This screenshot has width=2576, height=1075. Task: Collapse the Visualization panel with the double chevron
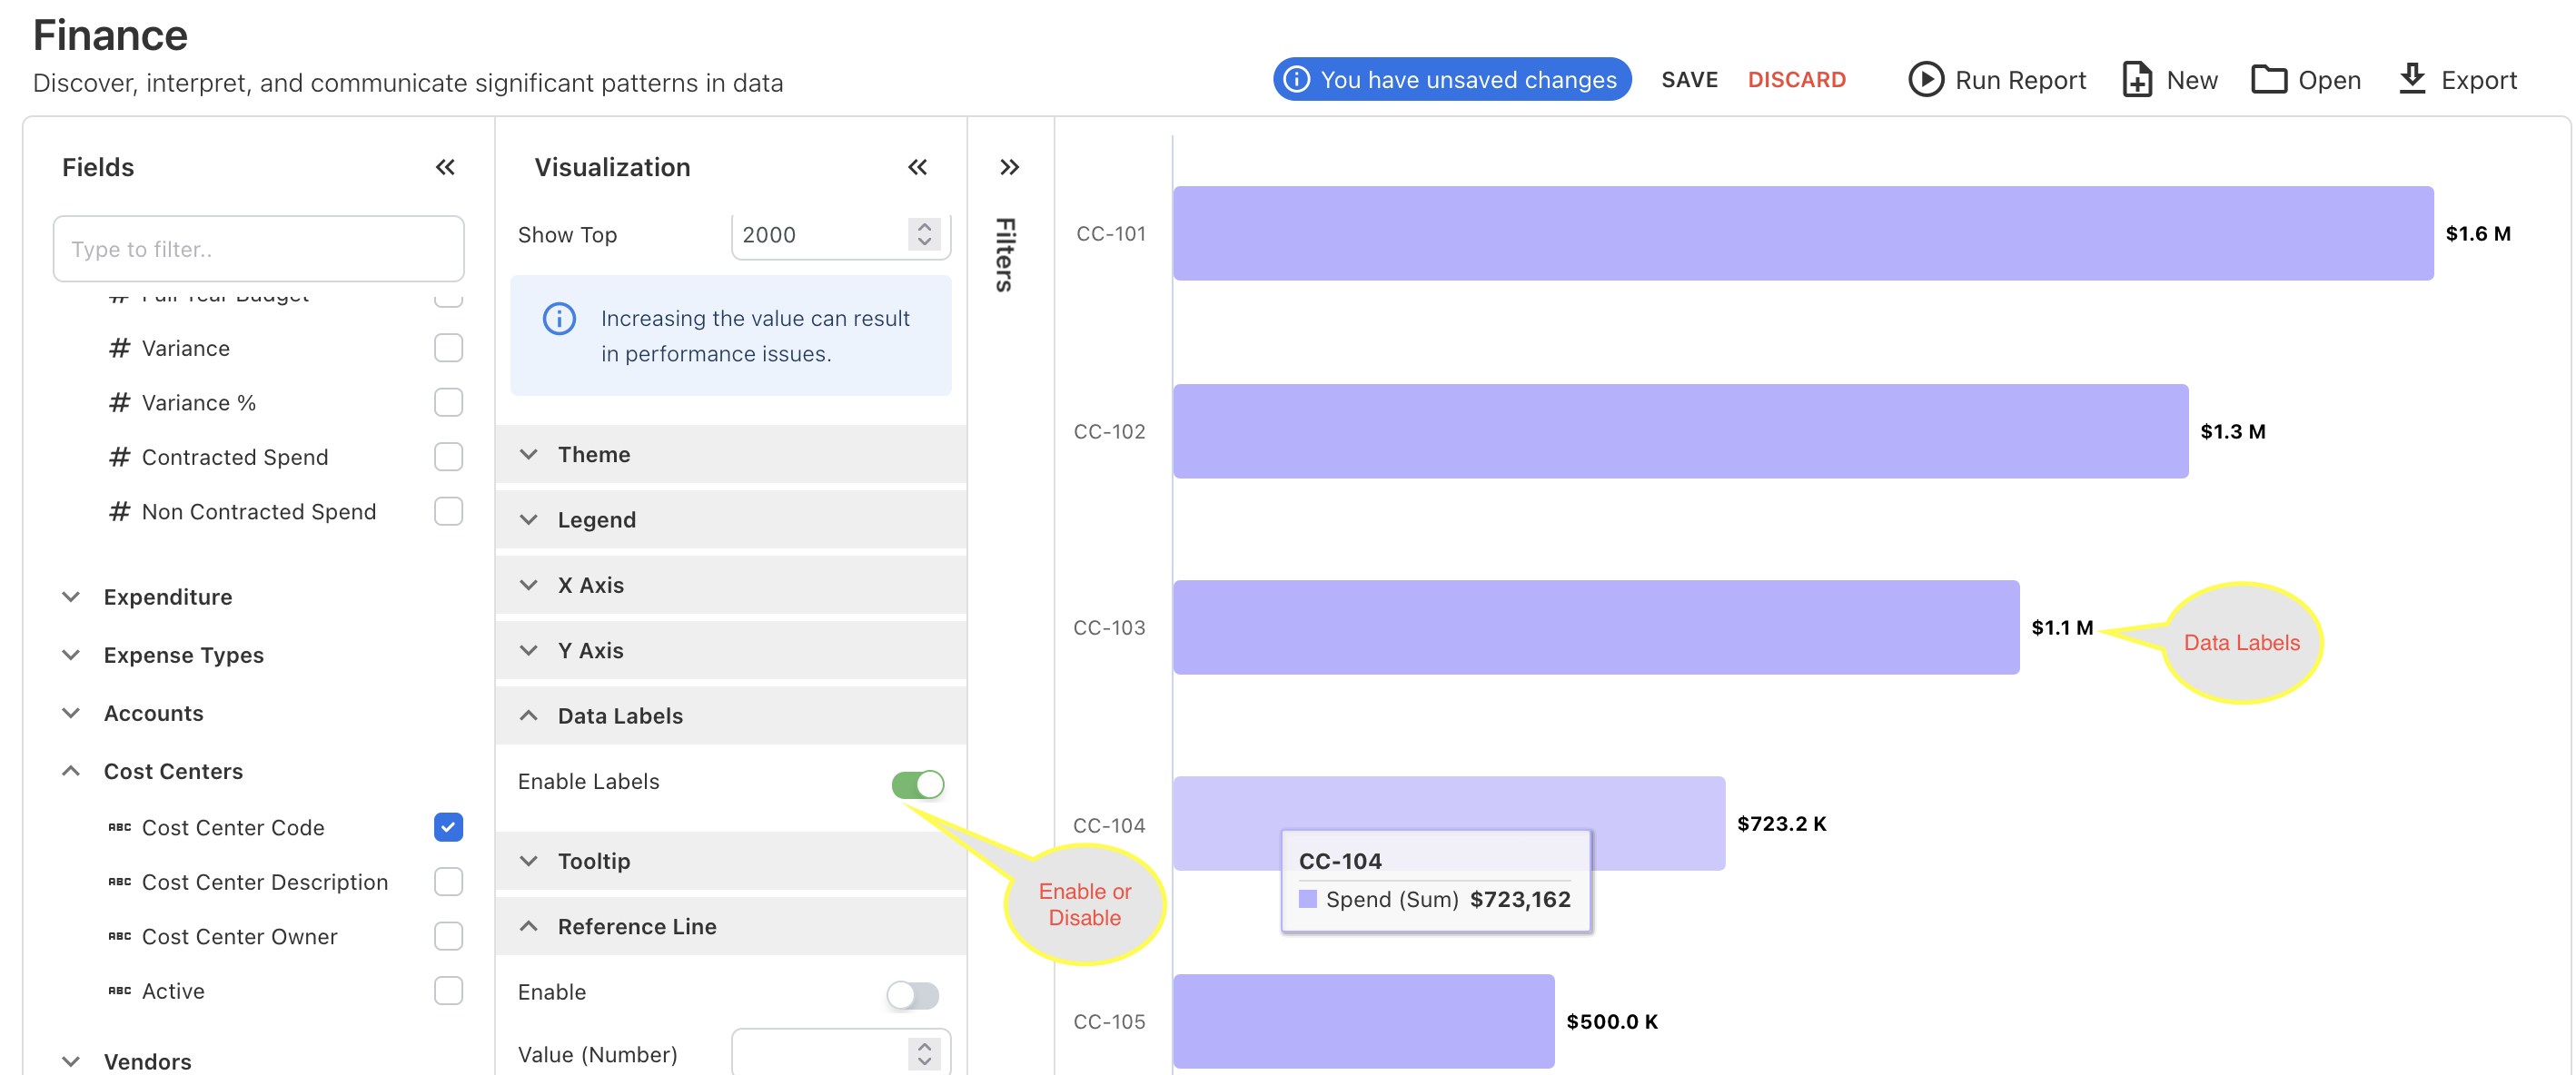pos(917,167)
